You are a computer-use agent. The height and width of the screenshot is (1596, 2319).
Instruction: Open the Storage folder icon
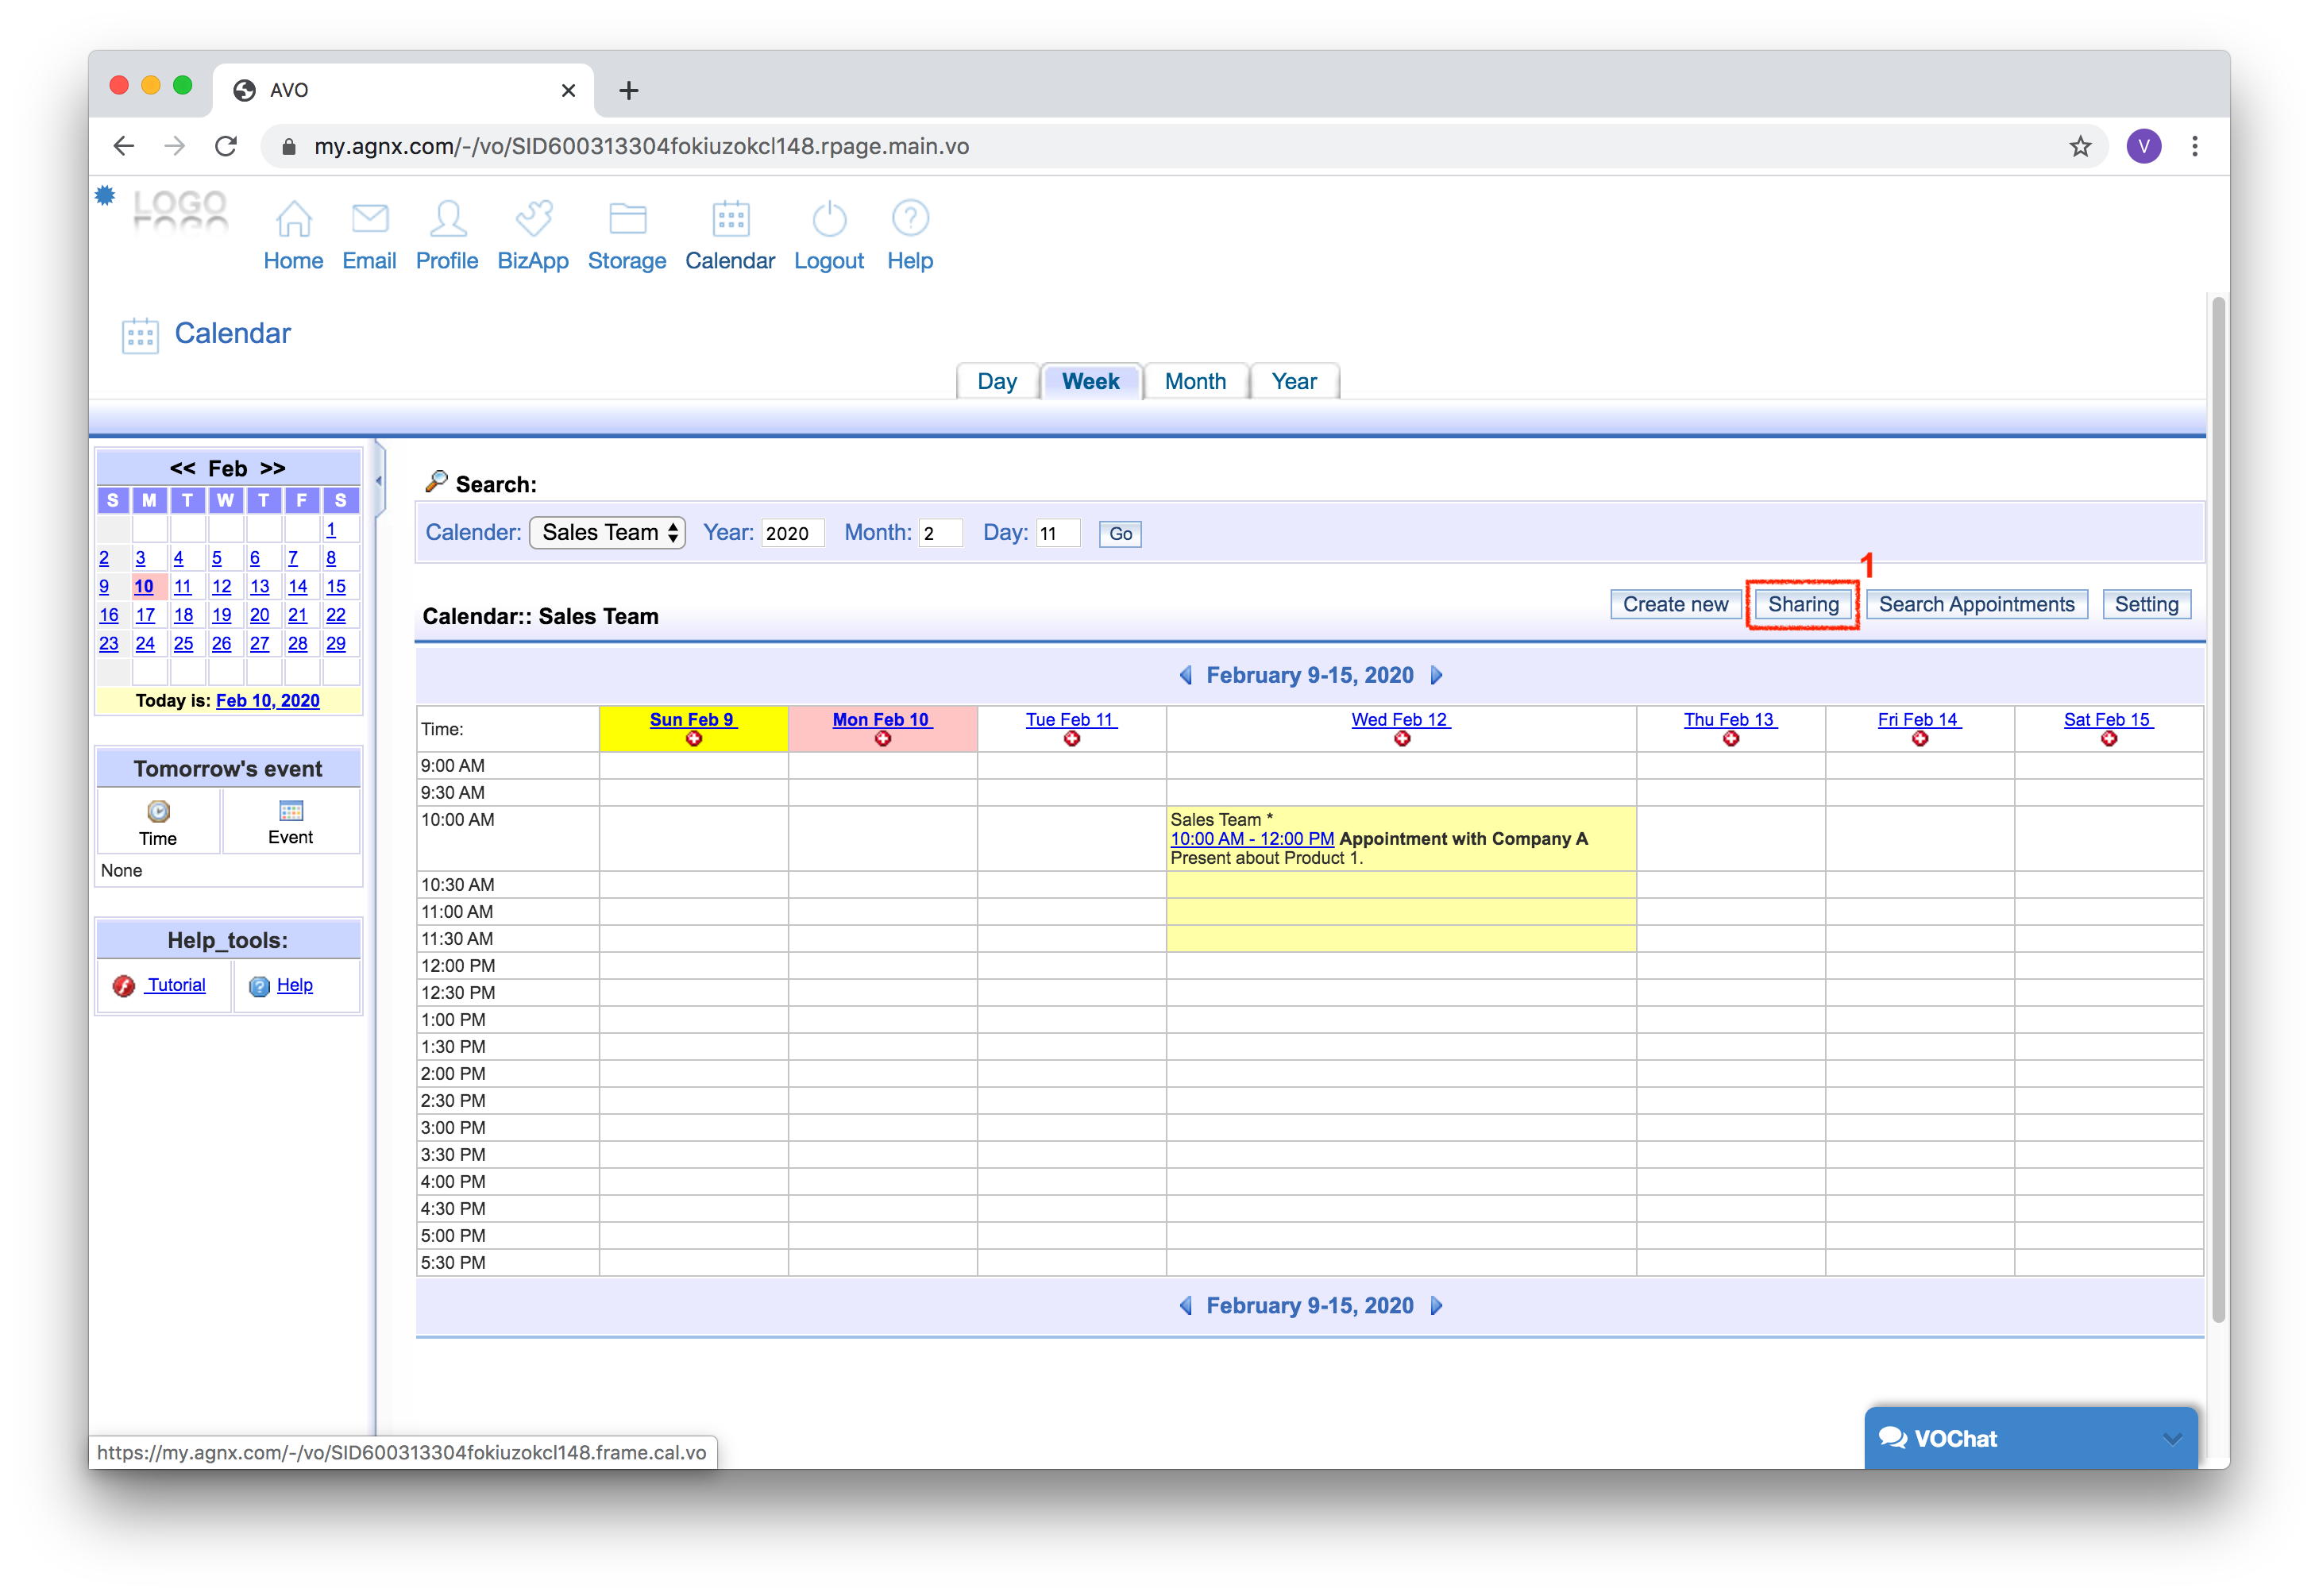627,218
